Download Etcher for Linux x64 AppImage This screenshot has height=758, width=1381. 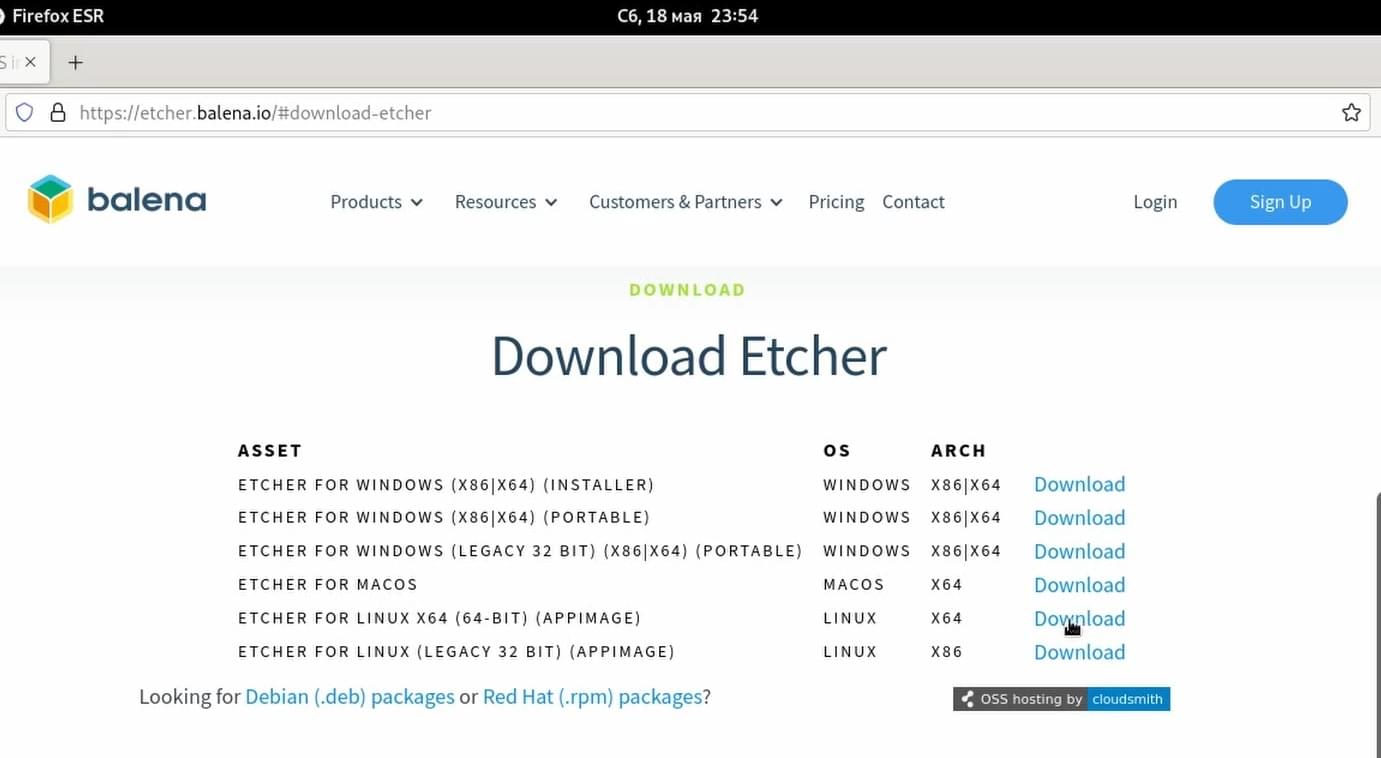1079,619
